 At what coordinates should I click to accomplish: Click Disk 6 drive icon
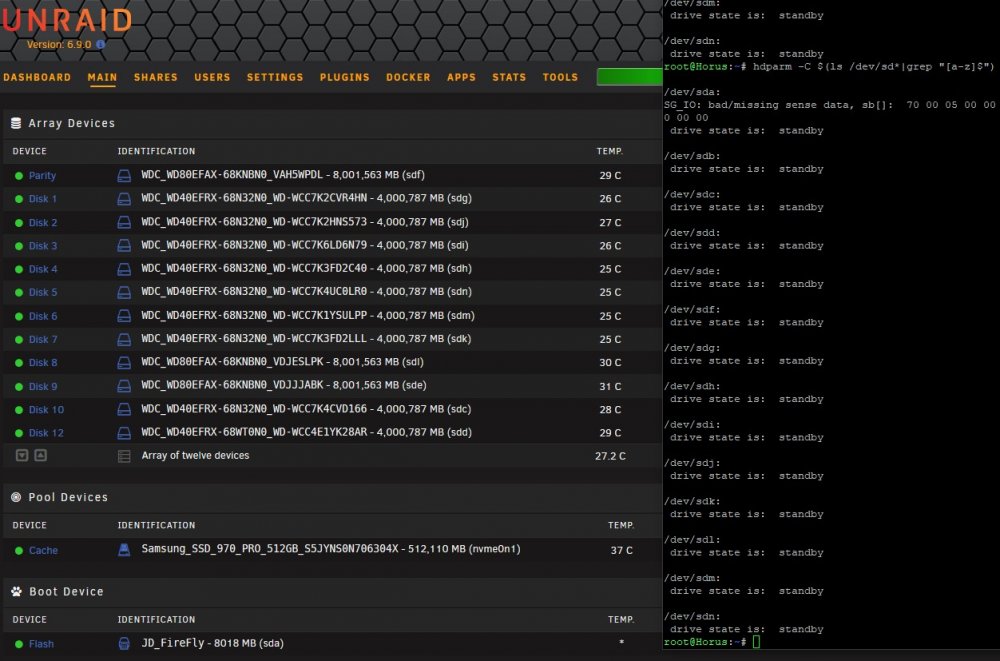point(124,316)
